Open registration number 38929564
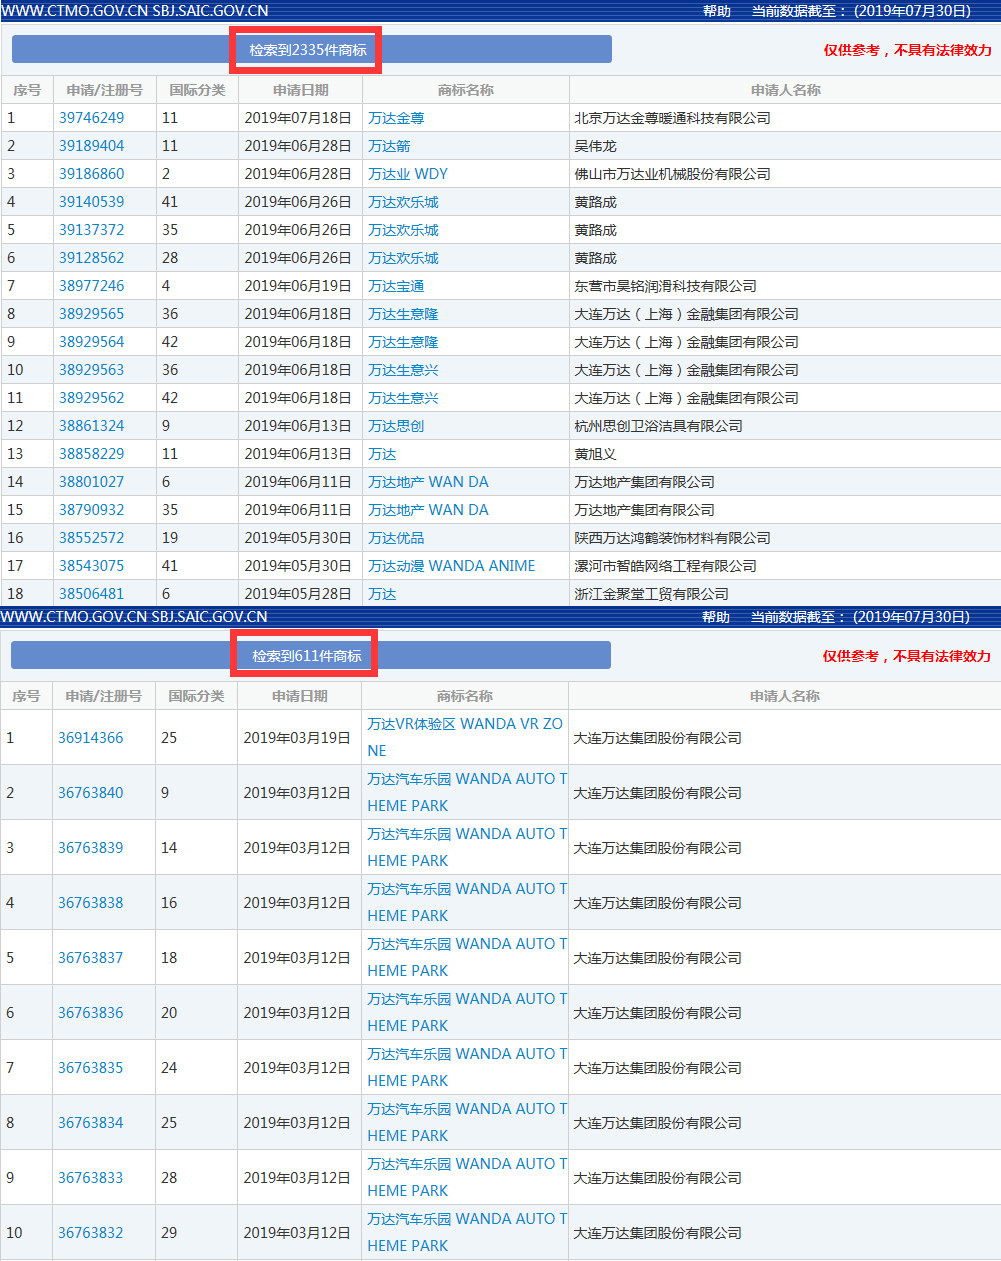Screen dimensions: 1001x1261 (x=91, y=342)
